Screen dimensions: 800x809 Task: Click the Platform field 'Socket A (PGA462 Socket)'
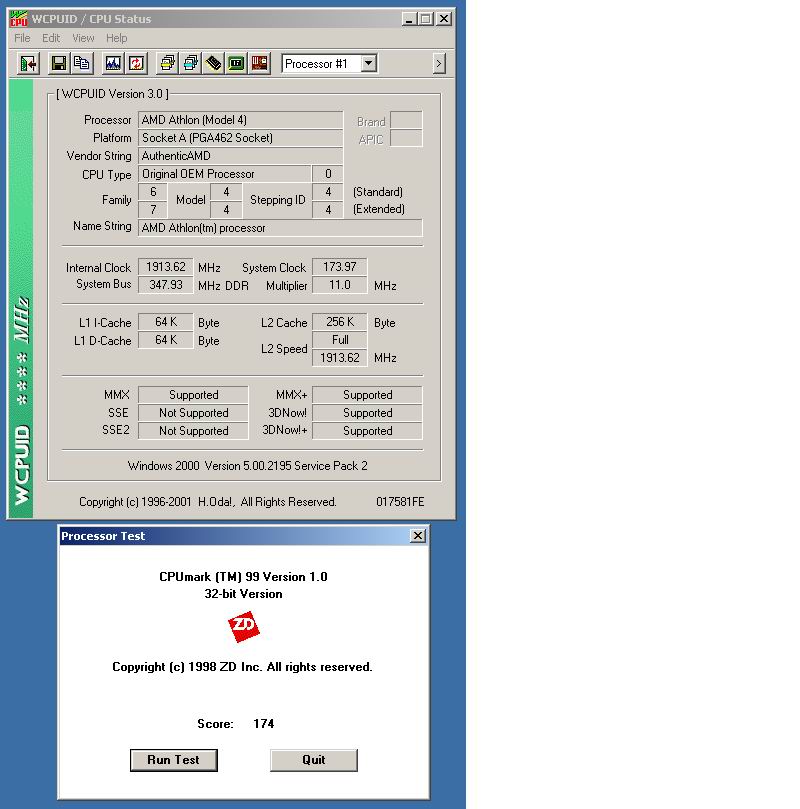click(240, 138)
